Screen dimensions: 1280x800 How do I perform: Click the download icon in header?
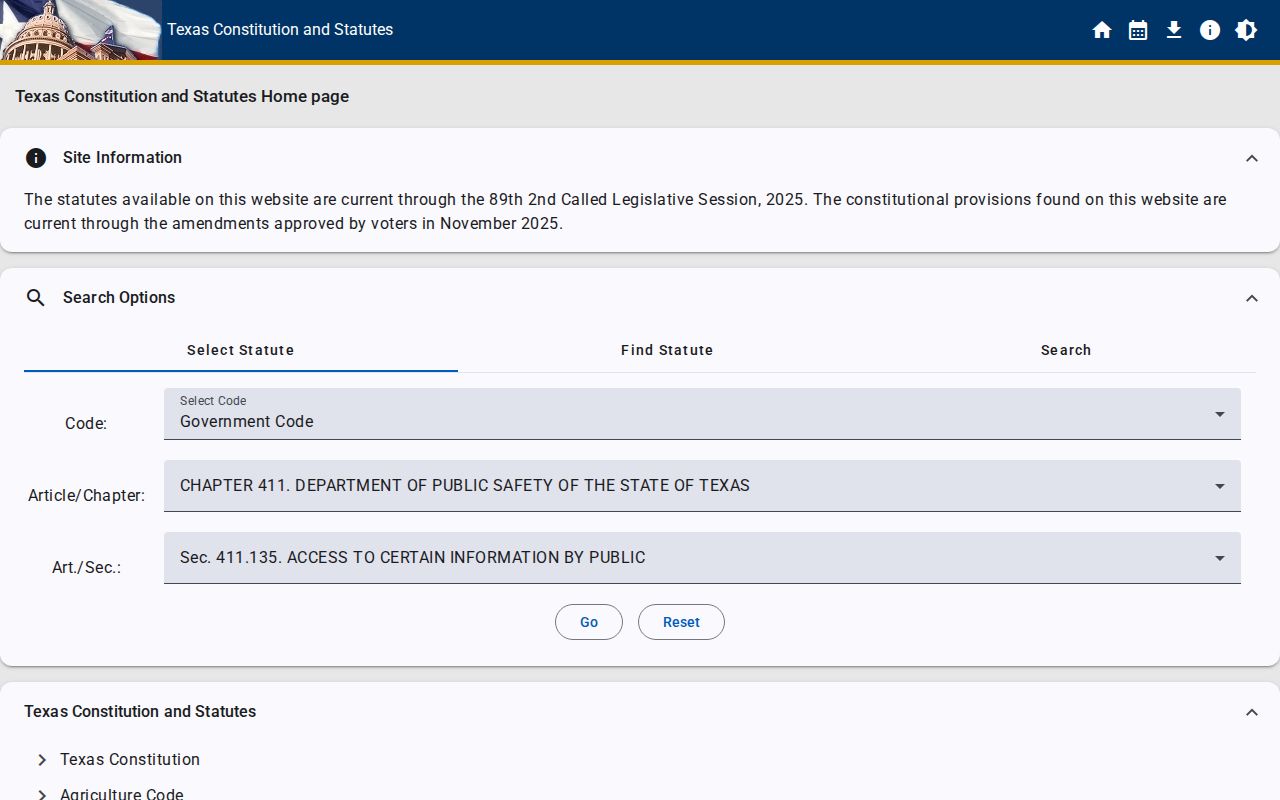click(1174, 30)
